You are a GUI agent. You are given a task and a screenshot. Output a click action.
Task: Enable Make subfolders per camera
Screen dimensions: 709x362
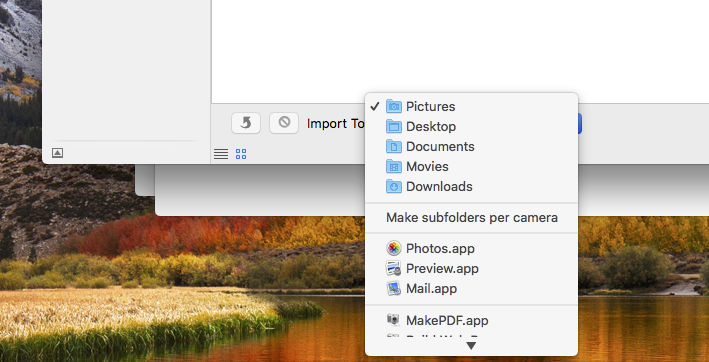click(471, 218)
